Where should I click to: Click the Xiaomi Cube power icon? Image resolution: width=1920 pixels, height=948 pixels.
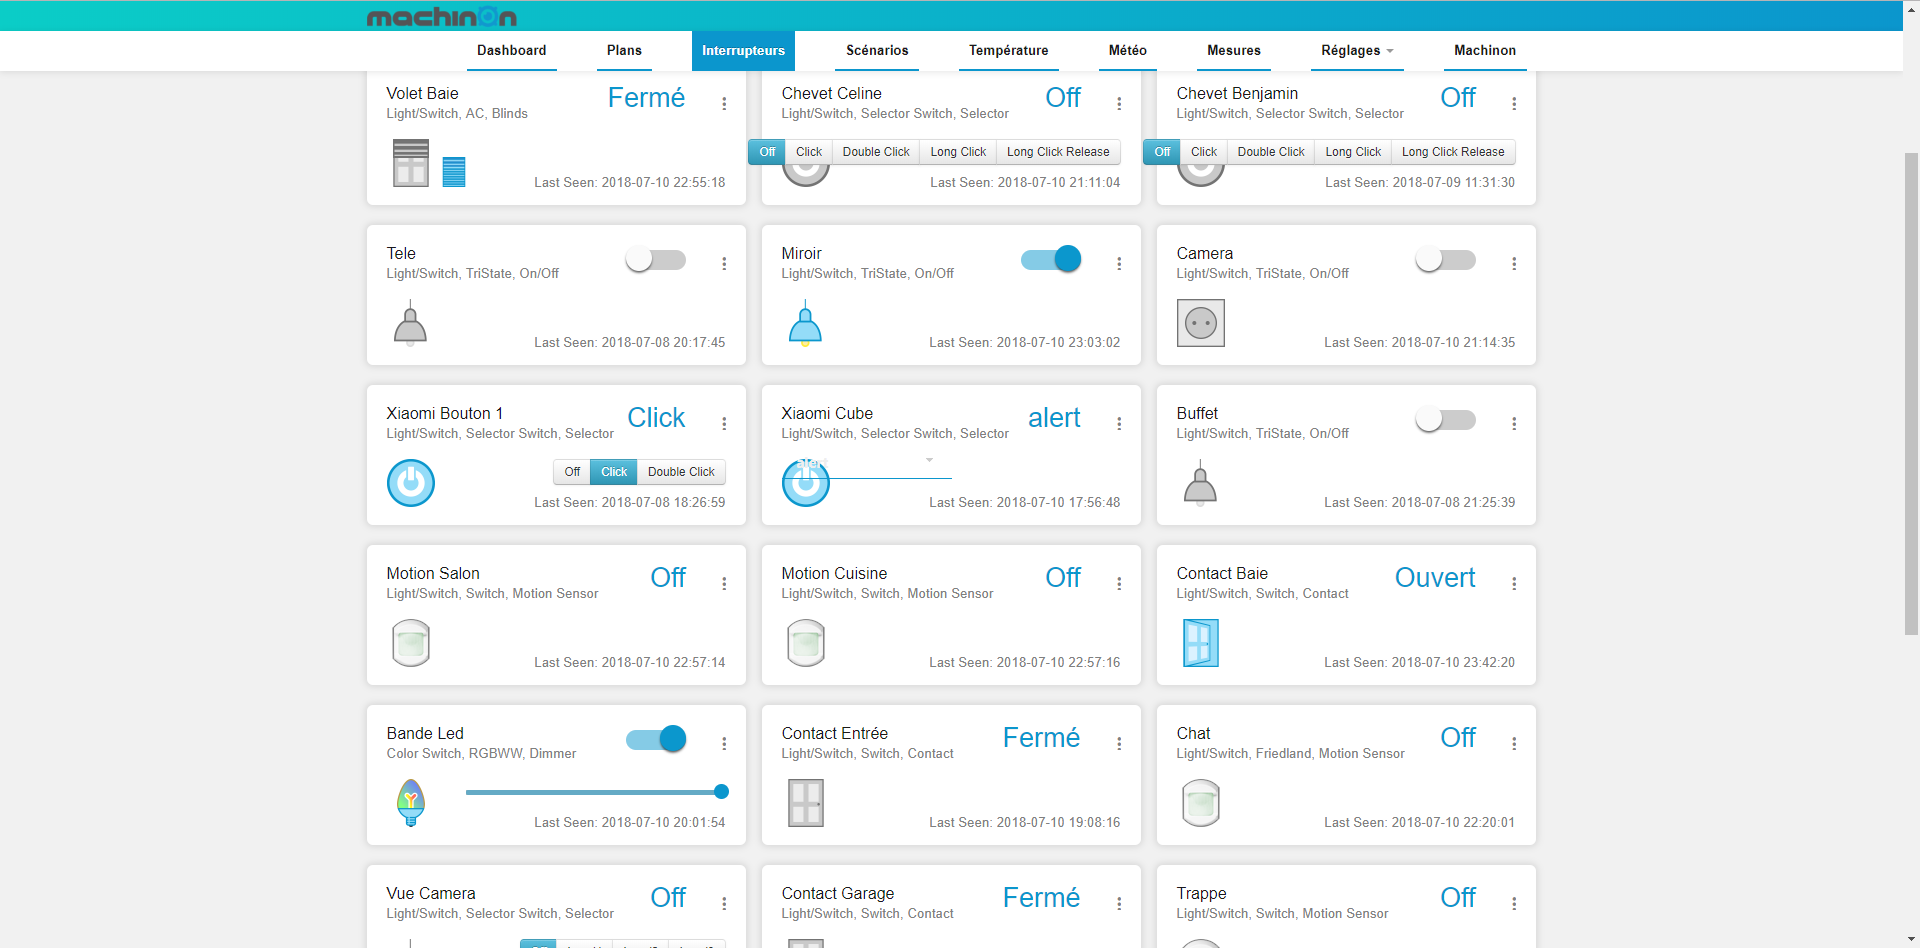[x=805, y=483]
